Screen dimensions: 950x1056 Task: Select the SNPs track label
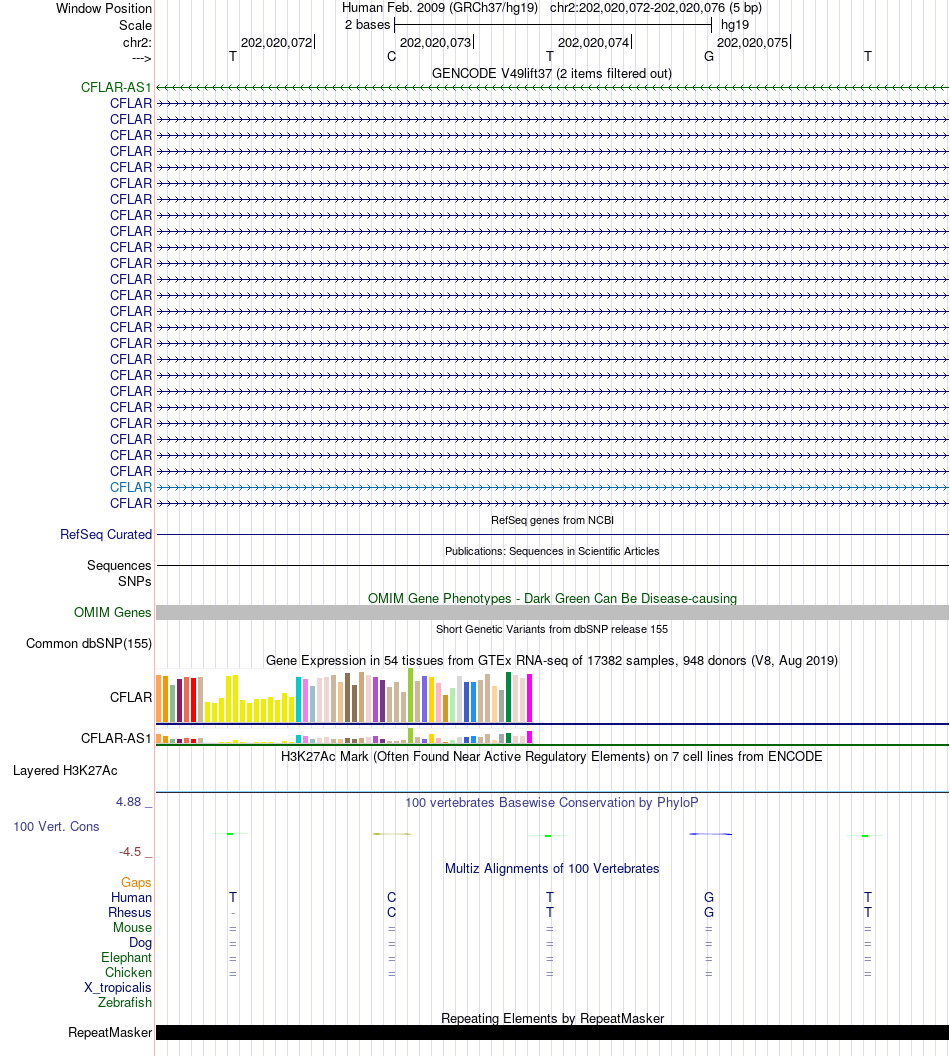[135, 581]
